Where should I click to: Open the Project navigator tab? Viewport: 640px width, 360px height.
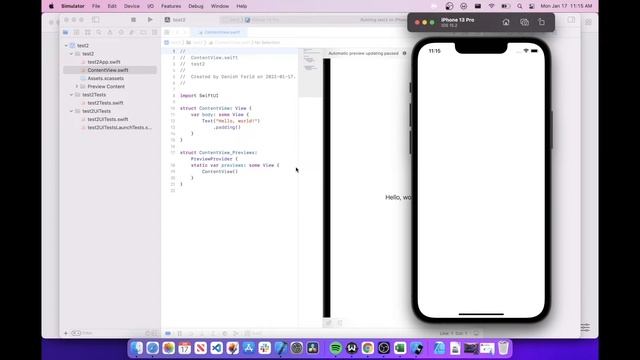click(65, 32)
